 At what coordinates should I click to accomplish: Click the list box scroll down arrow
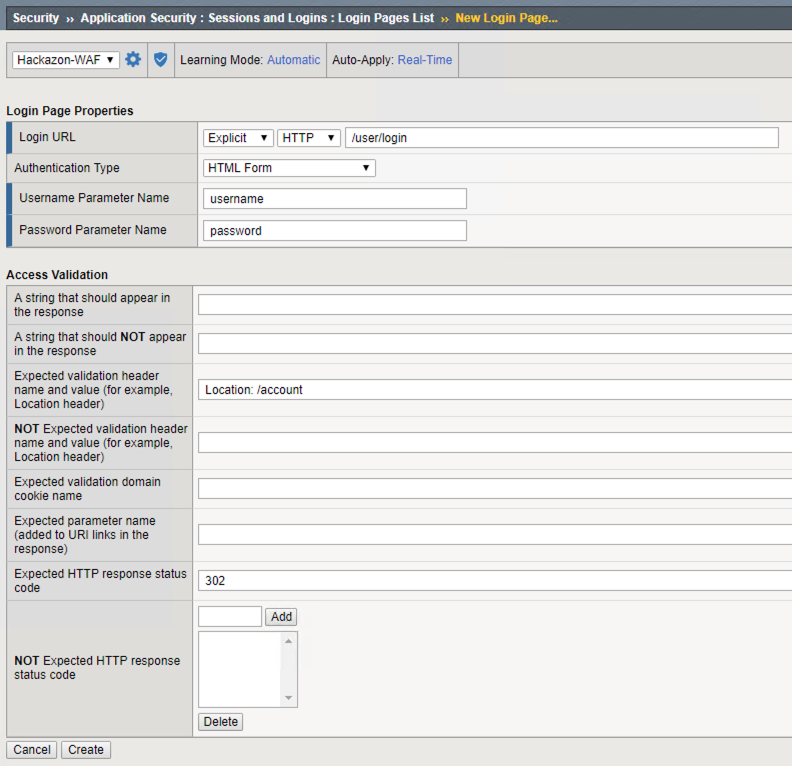pos(288,697)
